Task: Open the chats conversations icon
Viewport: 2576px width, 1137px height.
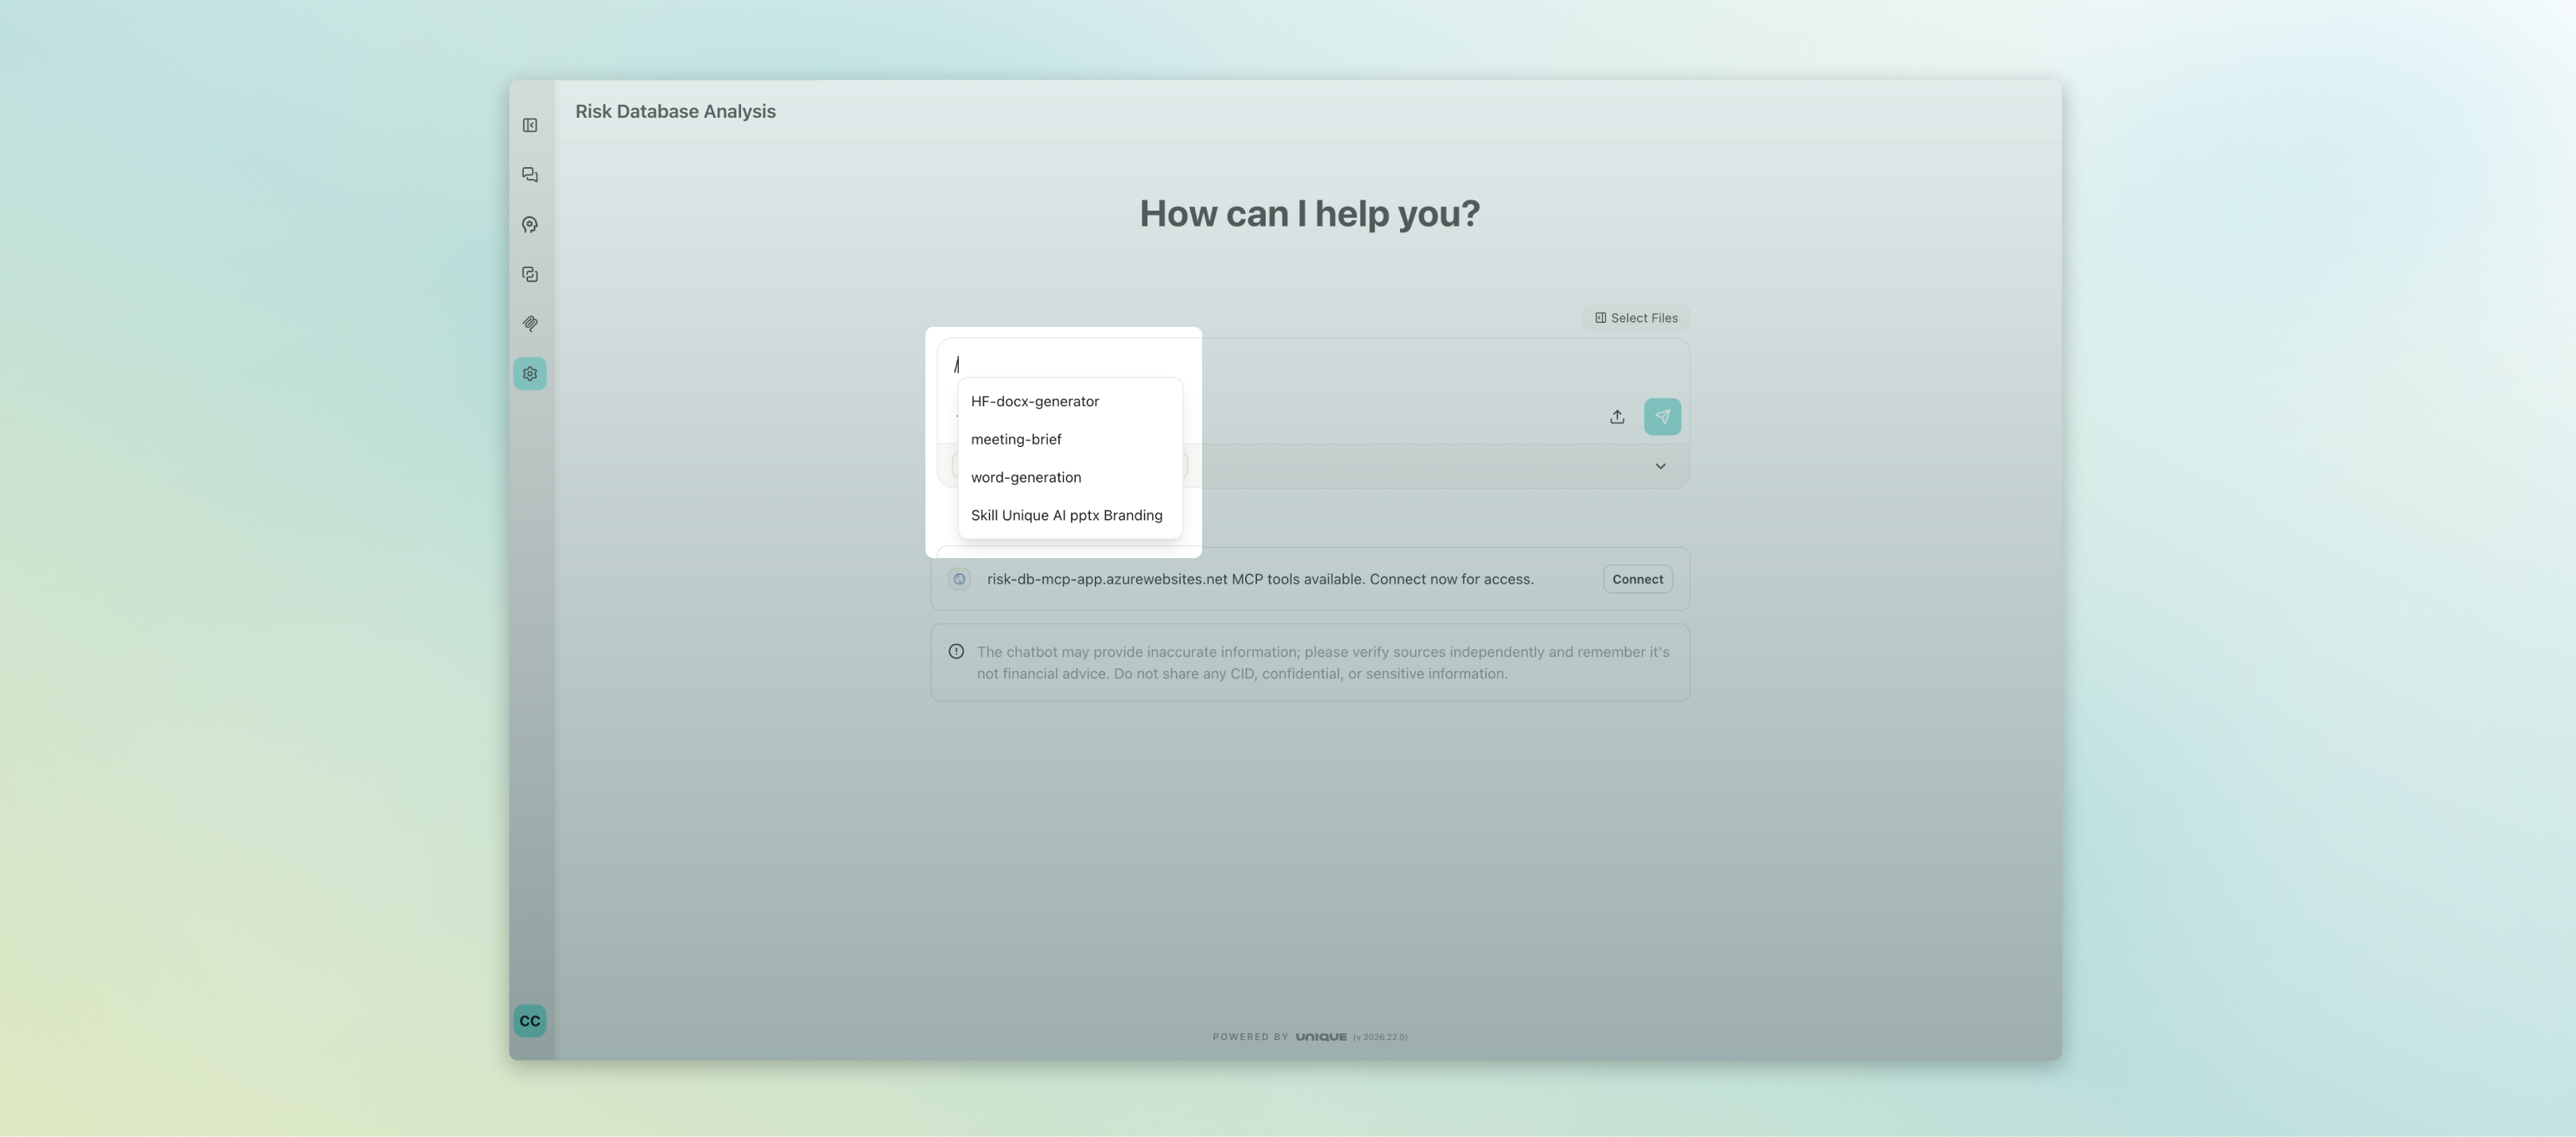Action: pyautogui.click(x=530, y=175)
